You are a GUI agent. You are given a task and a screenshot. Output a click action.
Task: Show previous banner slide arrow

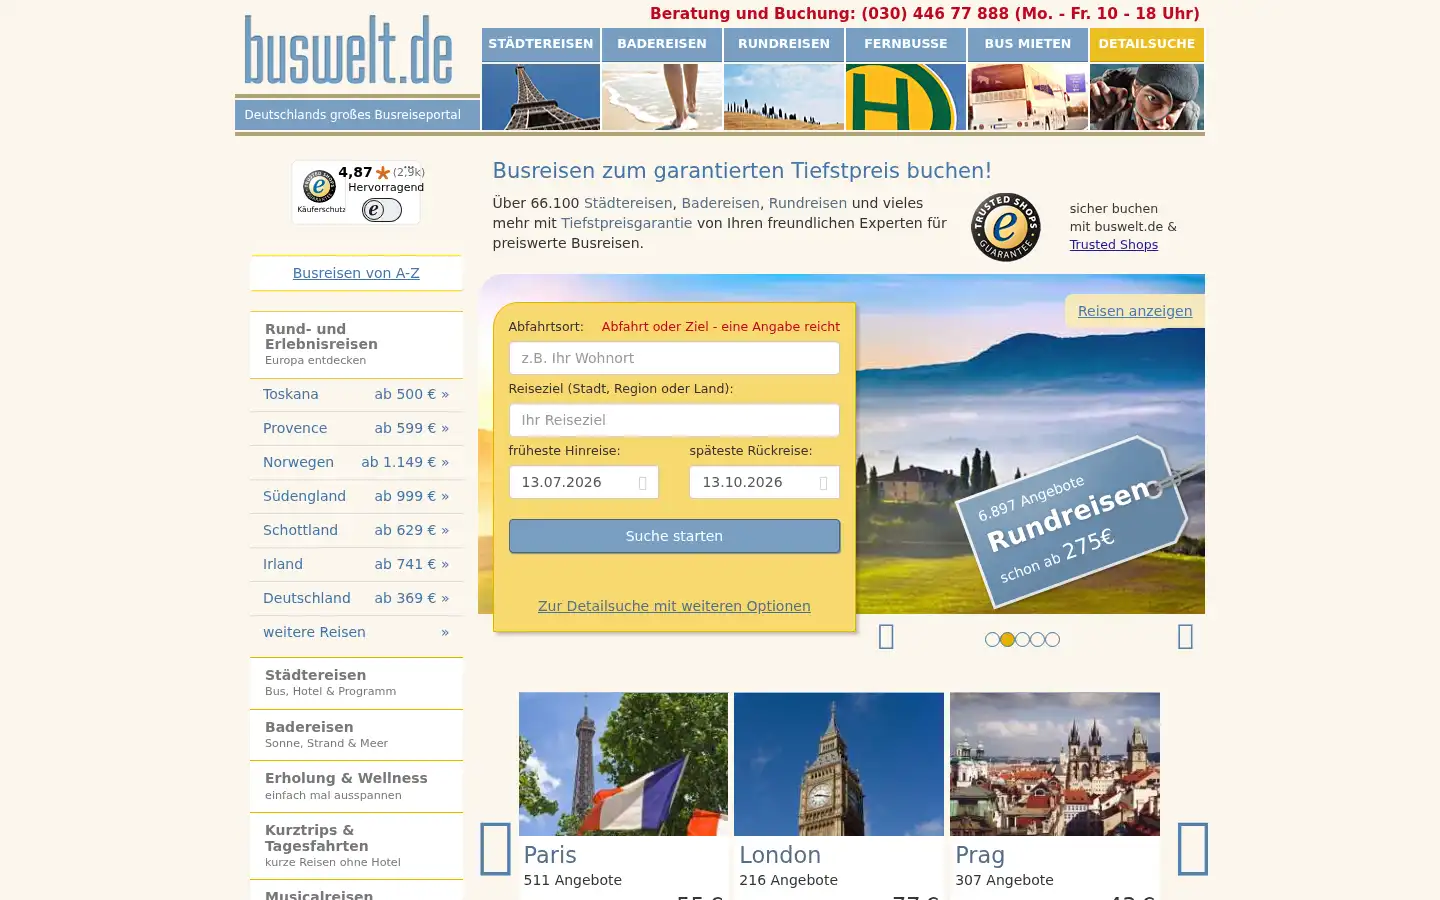(886, 637)
